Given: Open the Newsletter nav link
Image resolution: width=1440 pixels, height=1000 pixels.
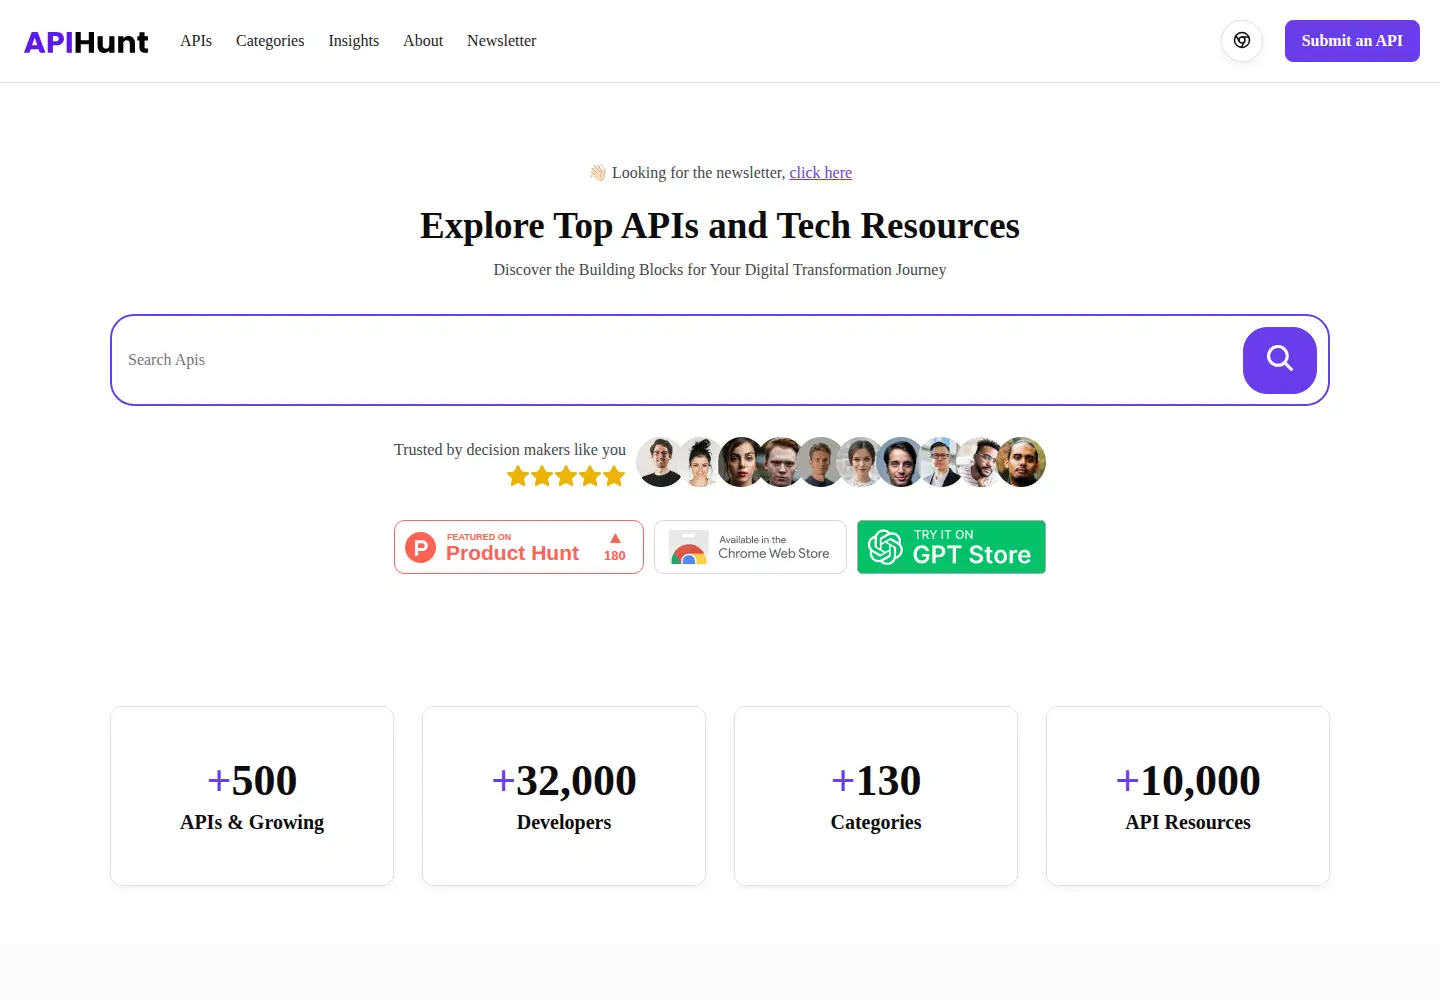Looking at the screenshot, I should (x=502, y=41).
